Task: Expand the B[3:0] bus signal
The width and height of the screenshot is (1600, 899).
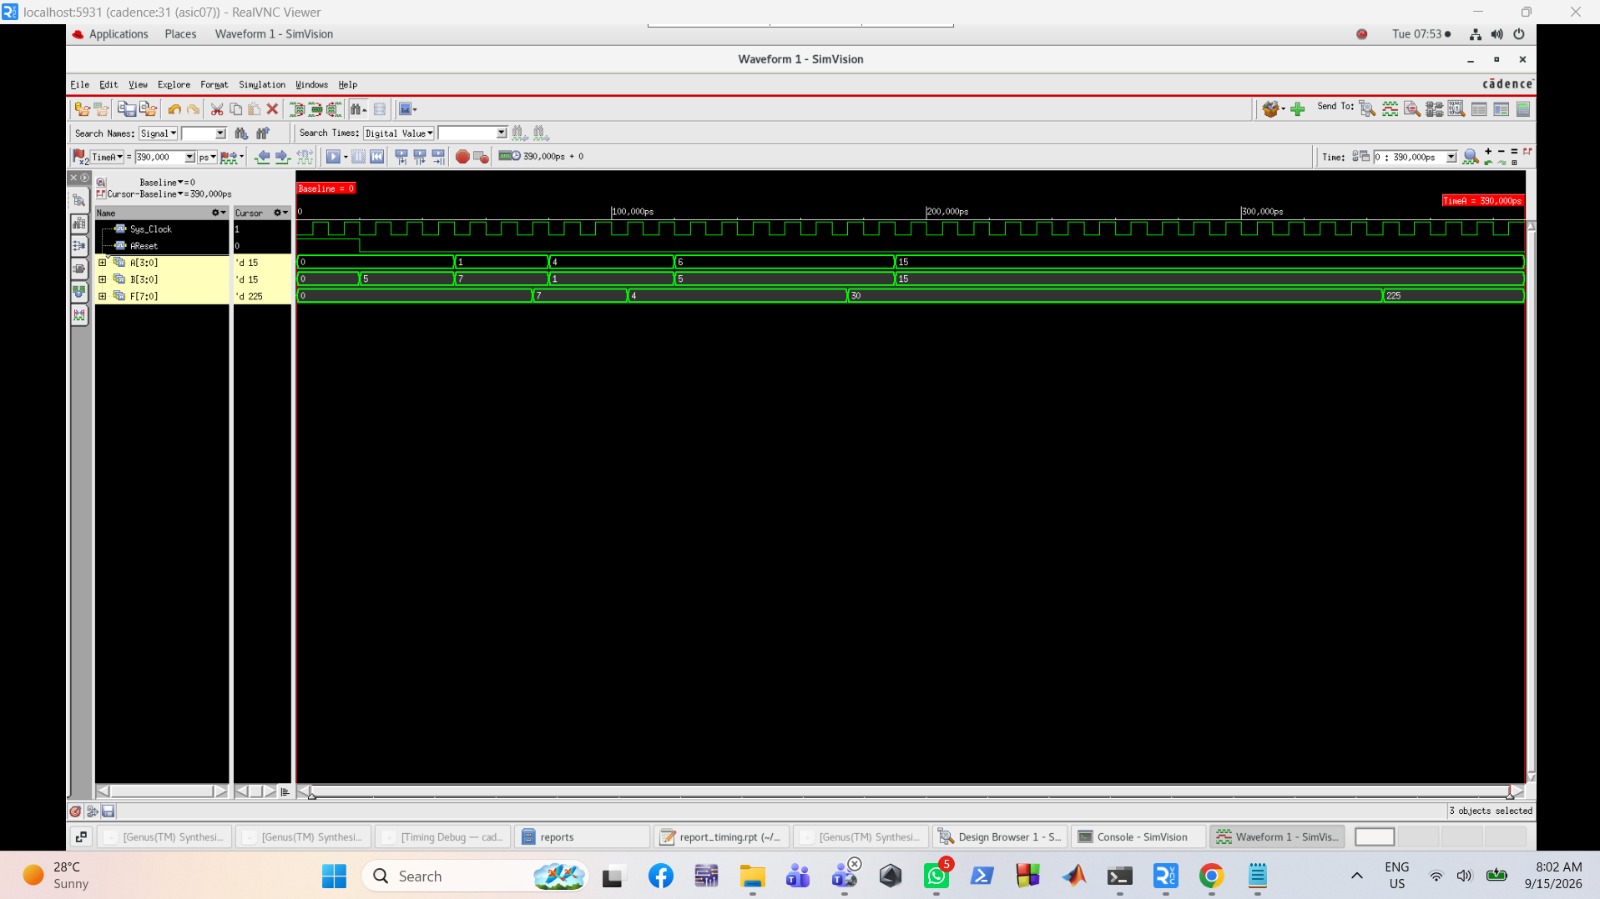Action: coord(102,280)
